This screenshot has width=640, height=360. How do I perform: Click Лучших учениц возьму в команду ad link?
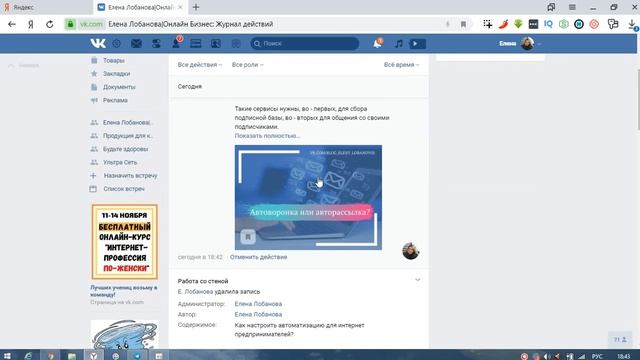(x=124, y=291)
